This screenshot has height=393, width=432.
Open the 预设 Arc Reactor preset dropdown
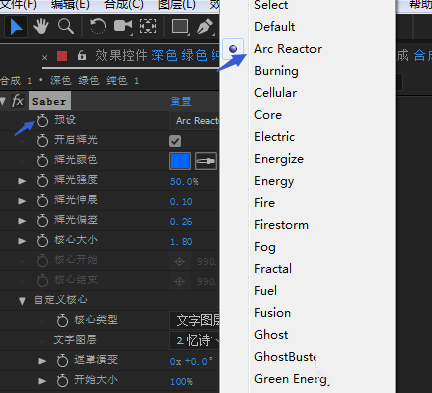pos(195,121)
